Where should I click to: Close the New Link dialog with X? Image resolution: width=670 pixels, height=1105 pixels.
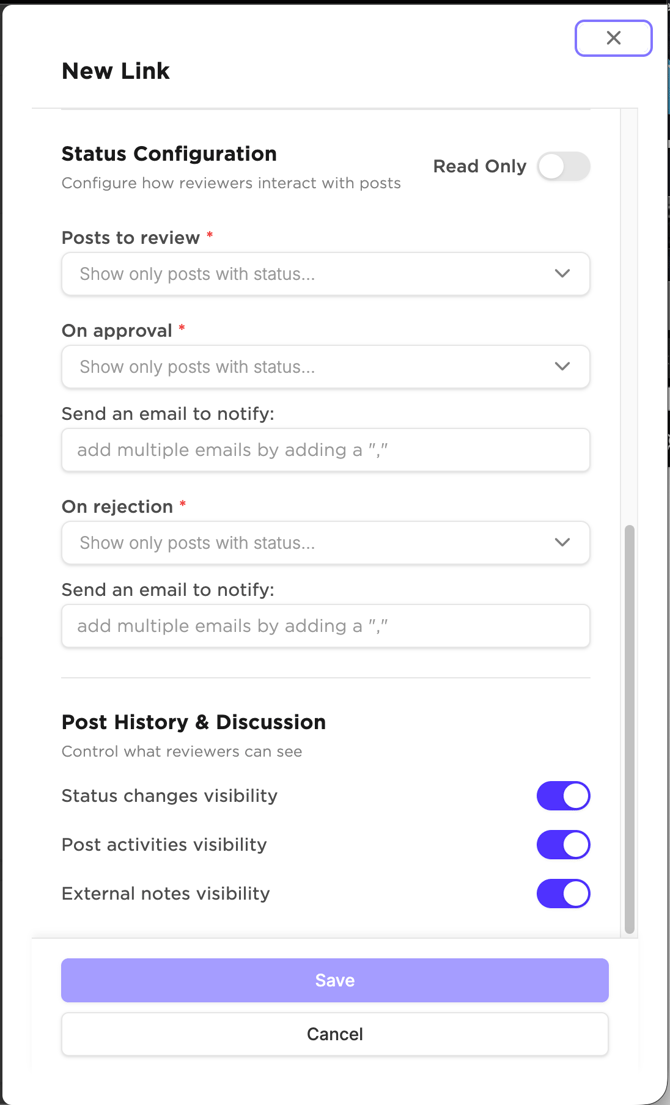coord(613,38)
